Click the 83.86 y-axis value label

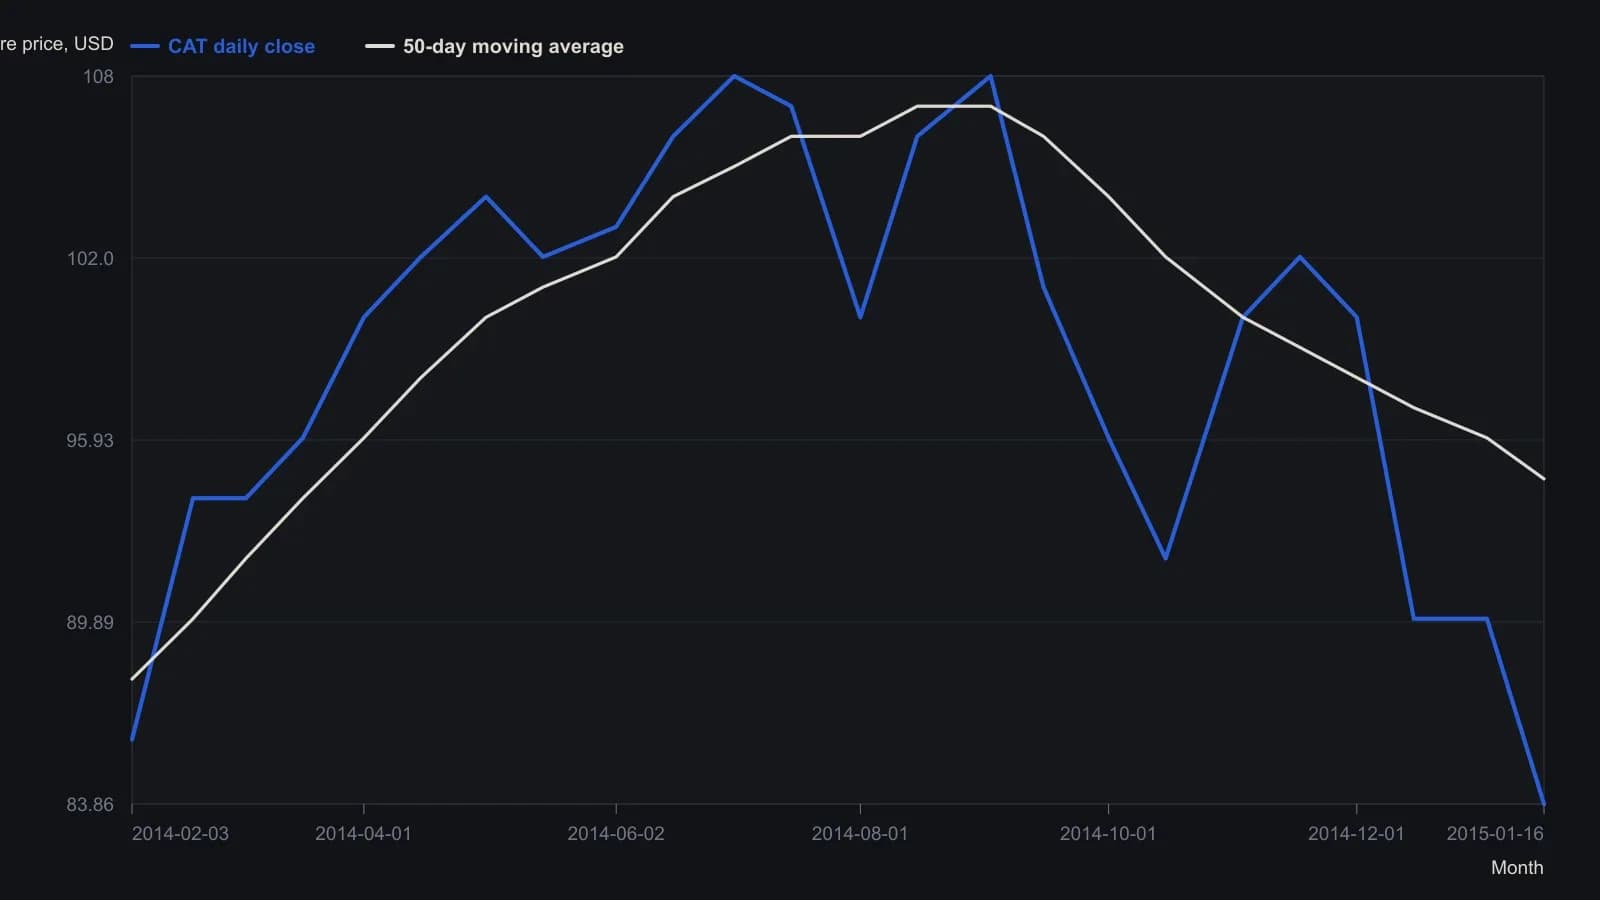pyautogui.click(x=90, y=804)
